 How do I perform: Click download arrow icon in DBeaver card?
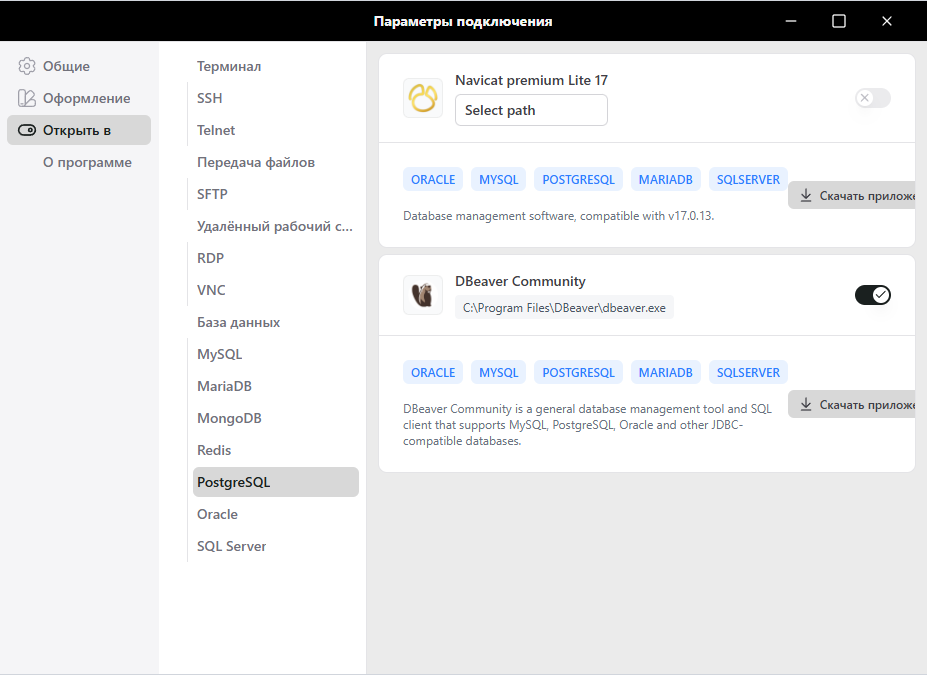tap(806, 405)
